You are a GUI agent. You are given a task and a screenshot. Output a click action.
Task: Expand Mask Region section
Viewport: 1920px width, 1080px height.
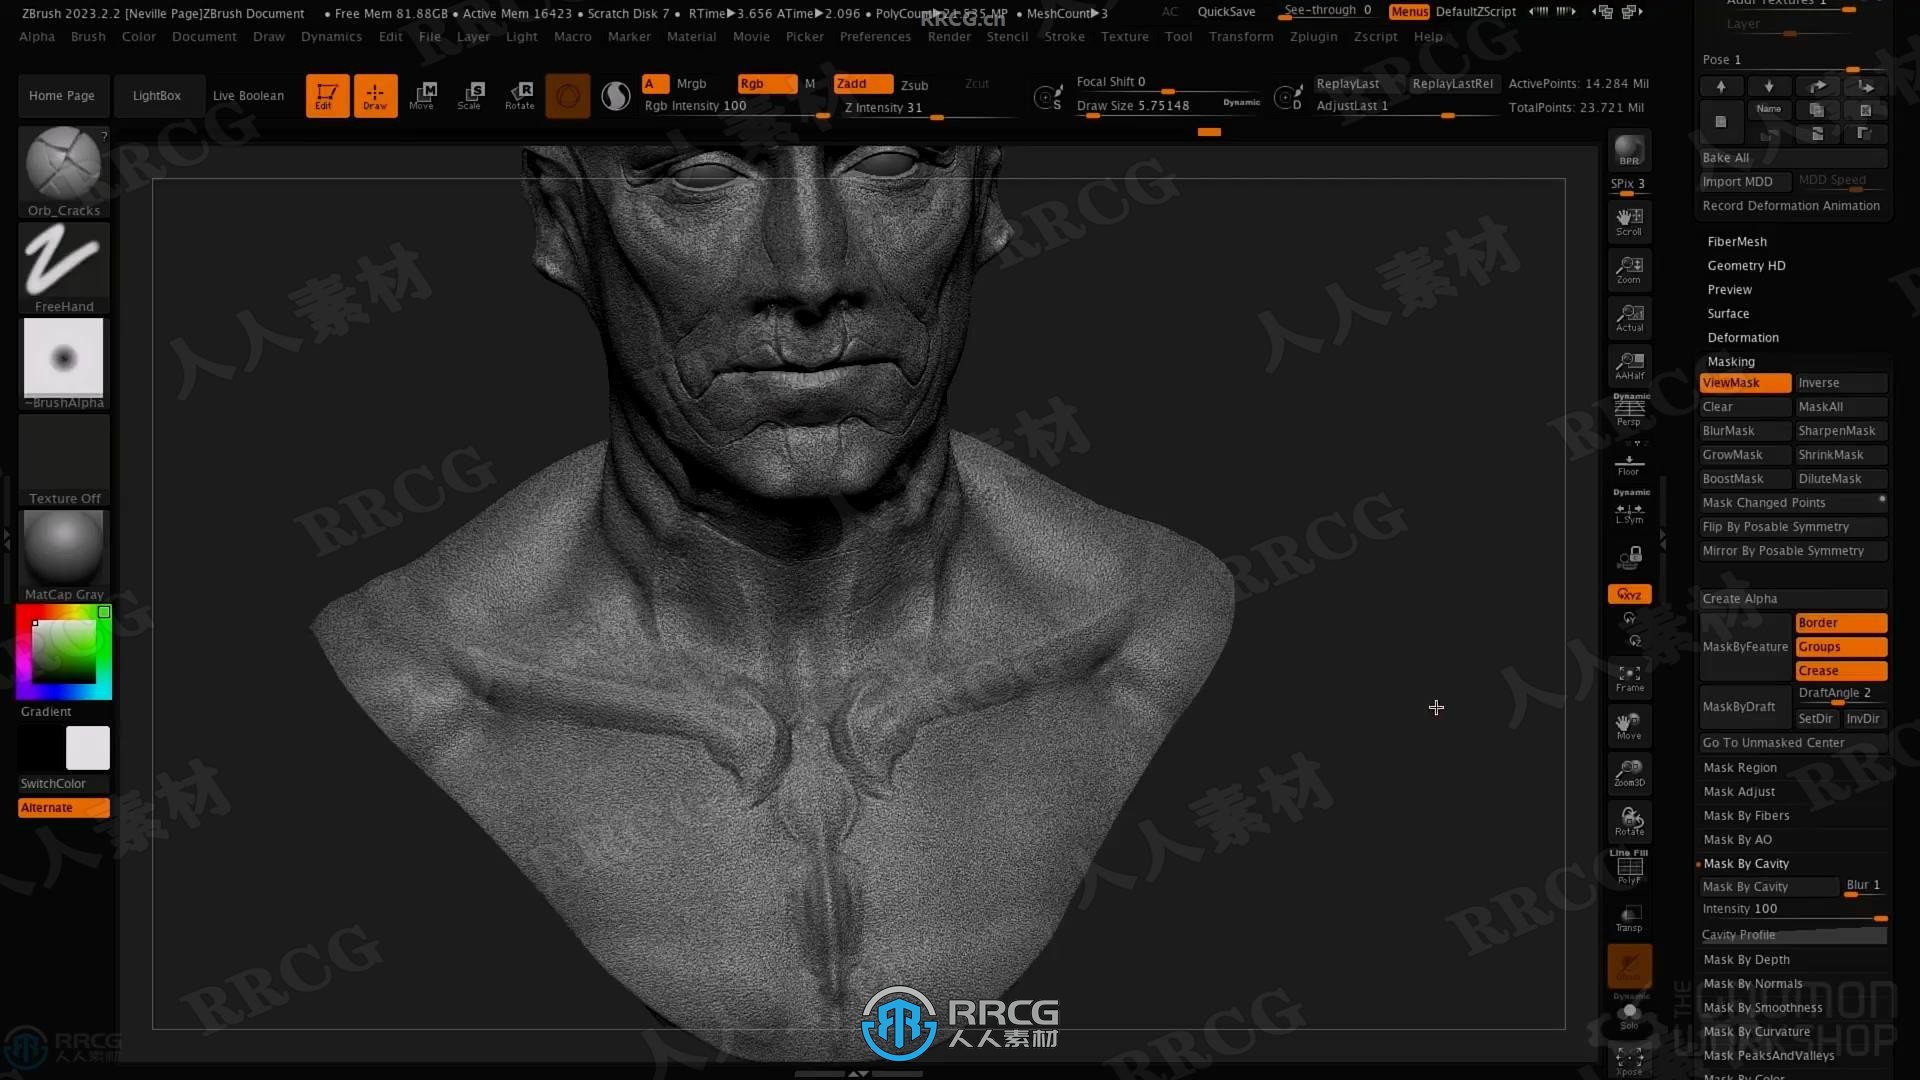pos(1740,768)
